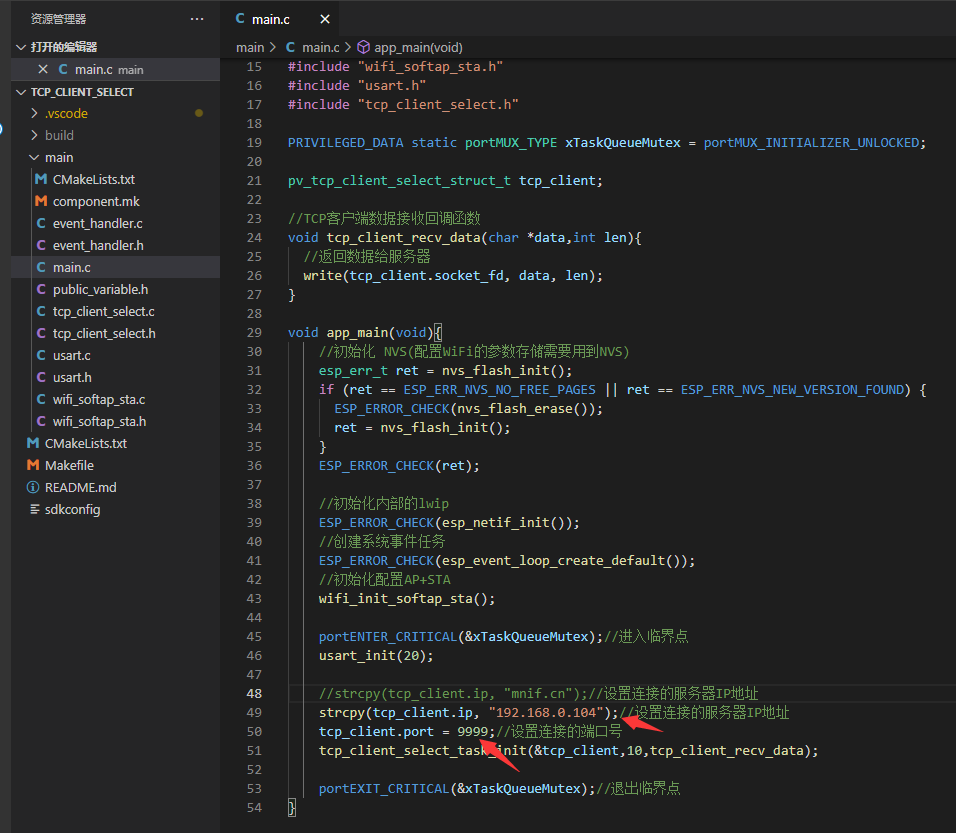Viewport: 956px width, 833px height.
Task: Click the C icon beside tcp_client_select.c
Action: (41, 311)
